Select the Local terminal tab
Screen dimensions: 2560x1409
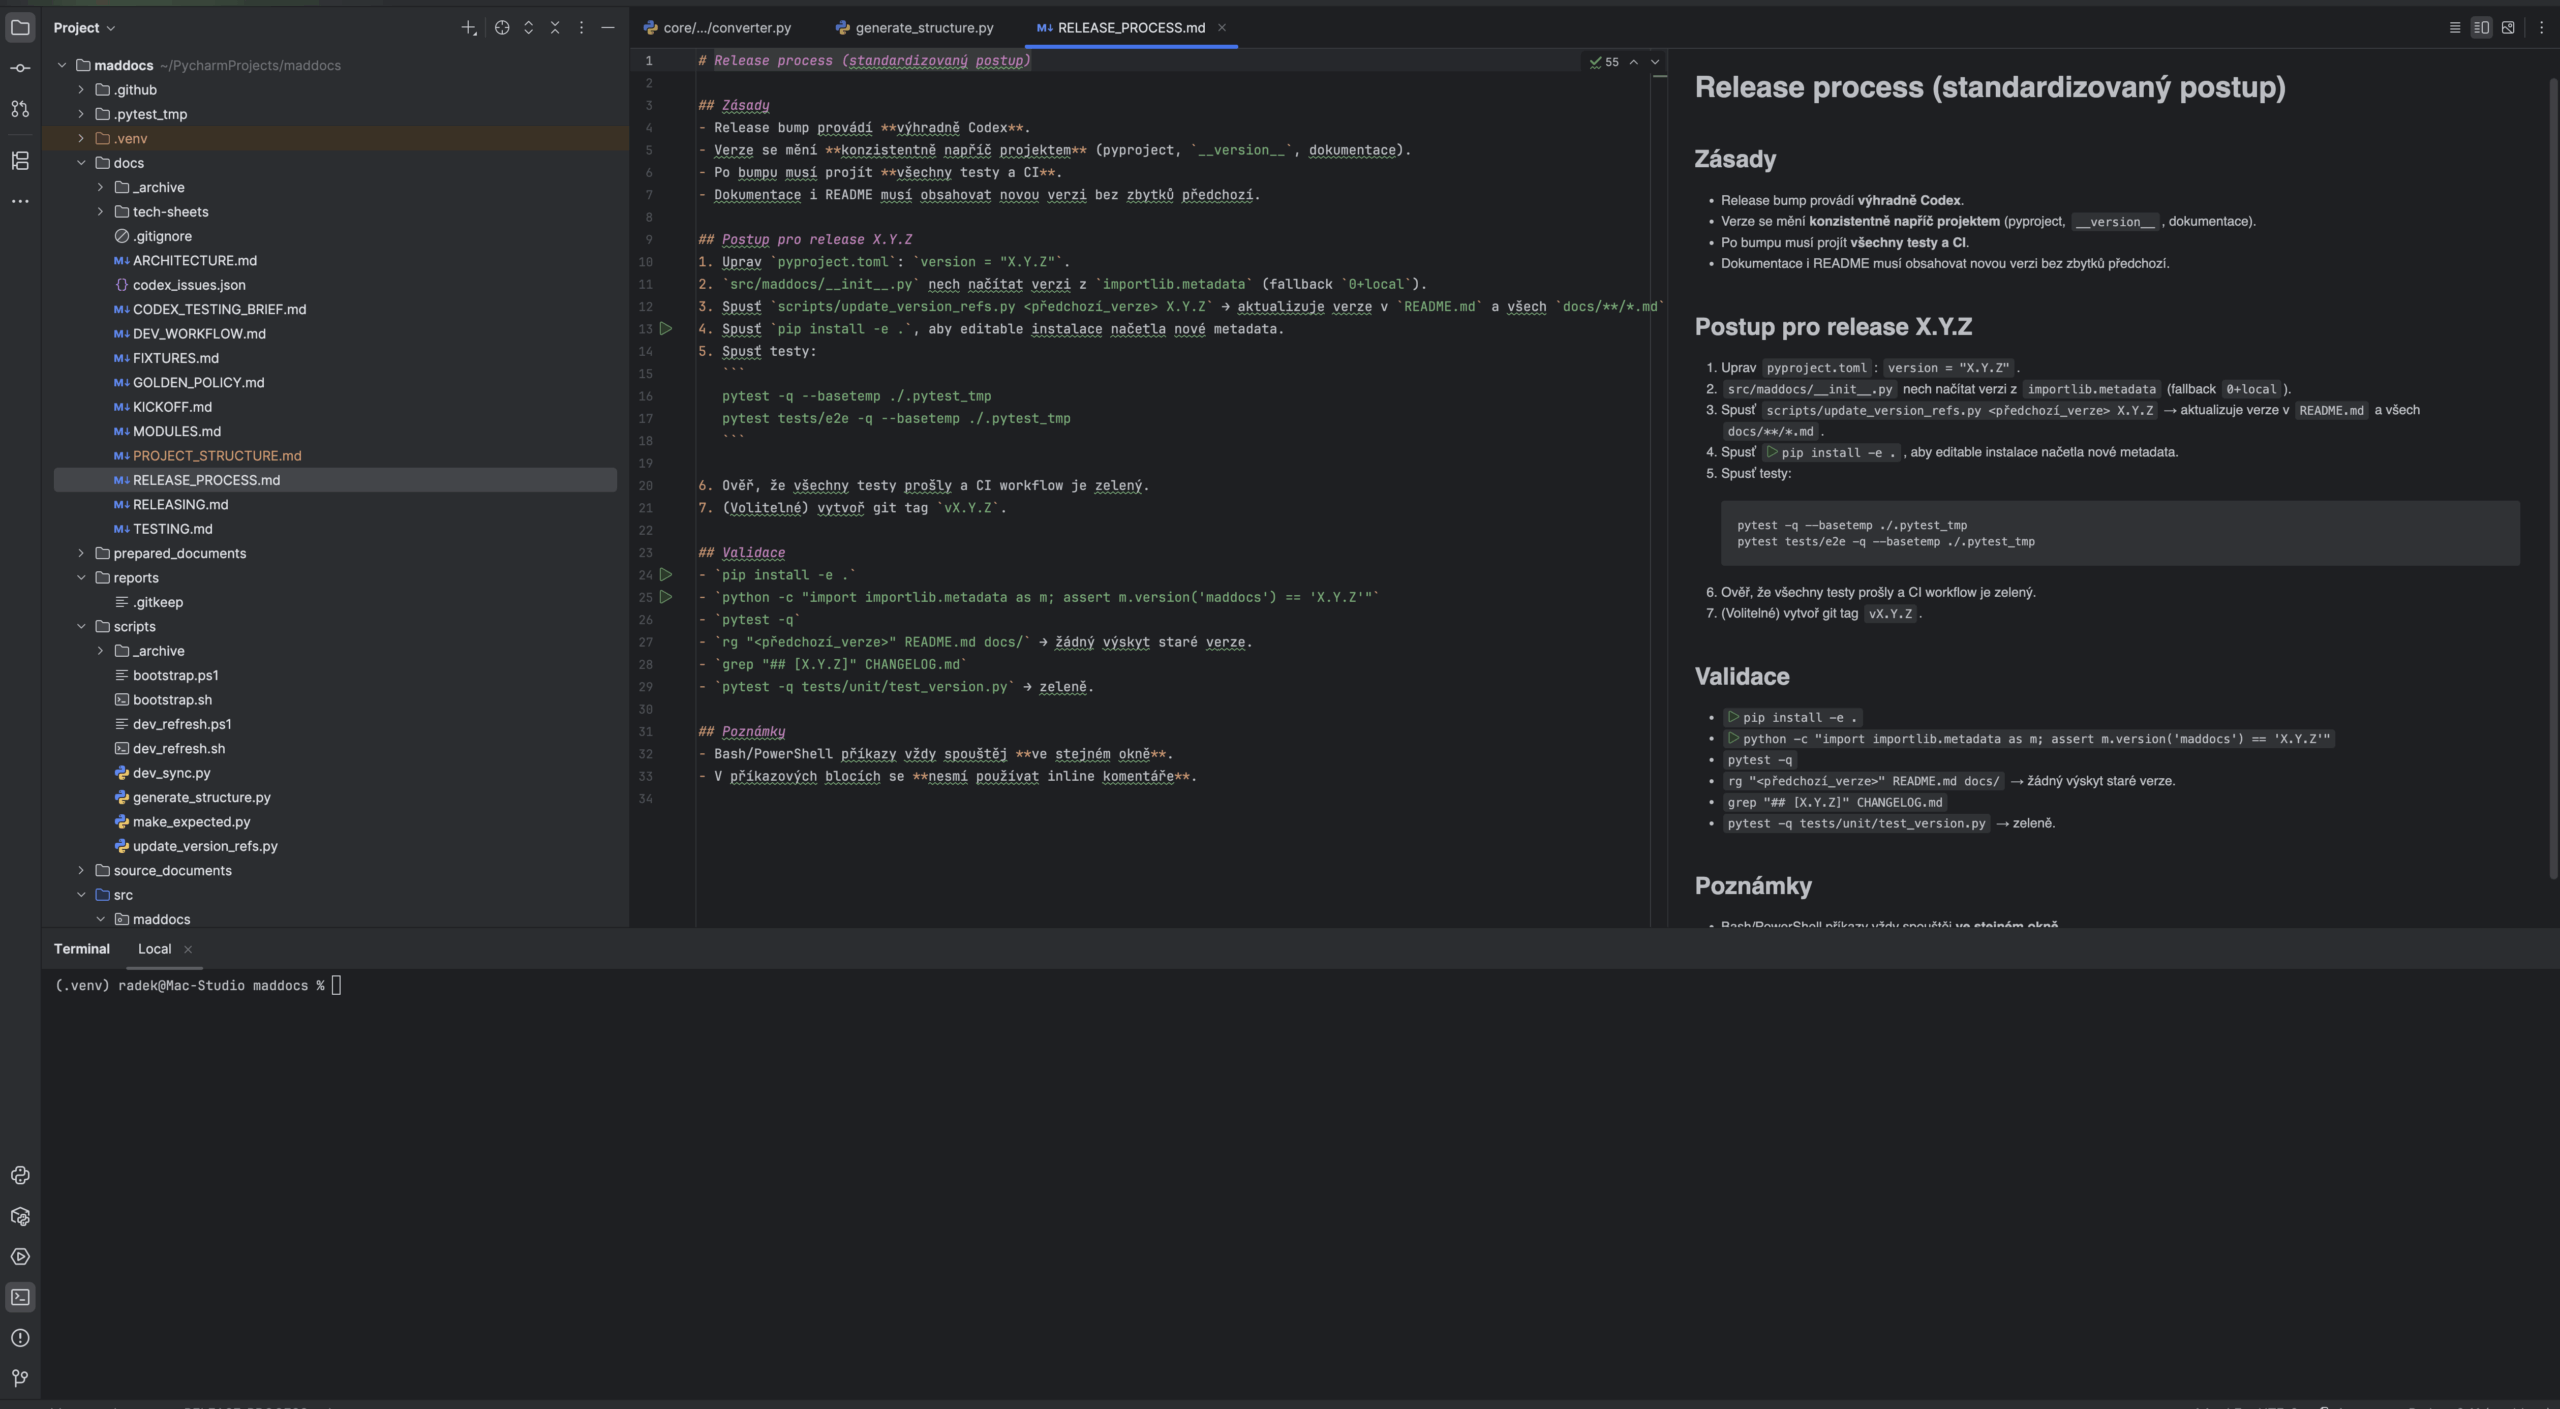pyautogui.click(x=154, y=949)
